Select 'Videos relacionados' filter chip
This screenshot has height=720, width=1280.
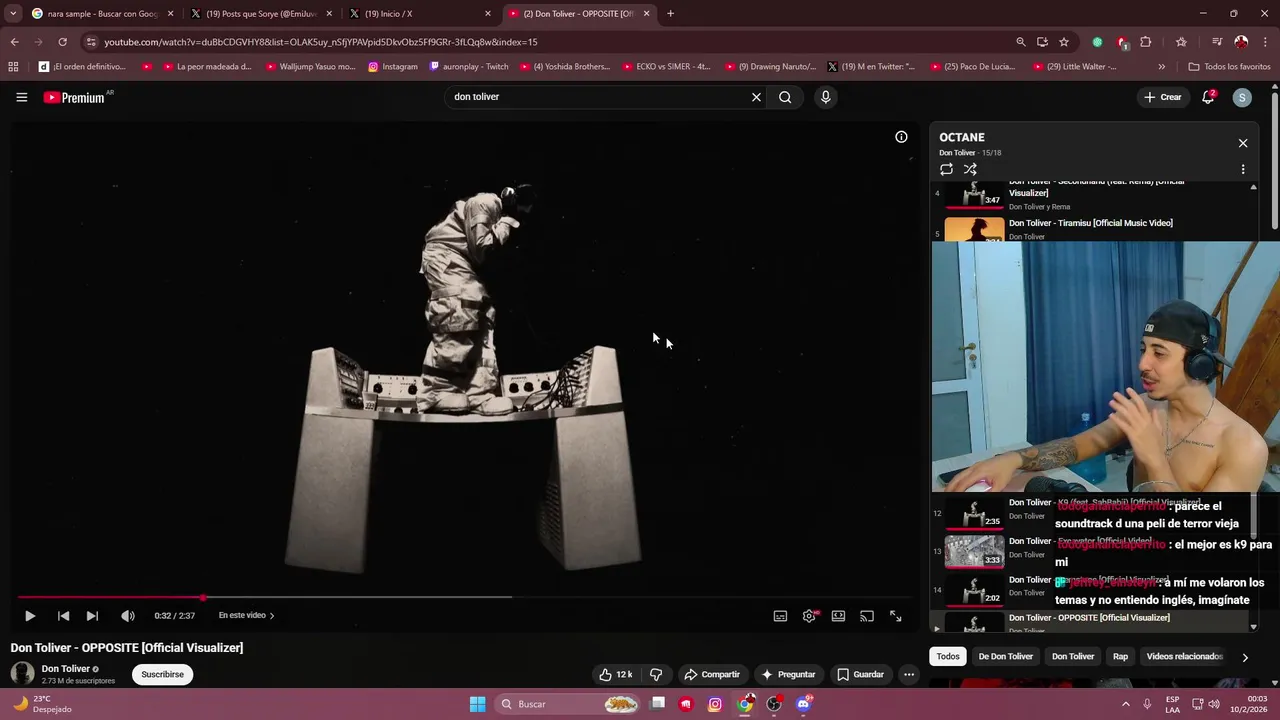tap(1185, 657)
